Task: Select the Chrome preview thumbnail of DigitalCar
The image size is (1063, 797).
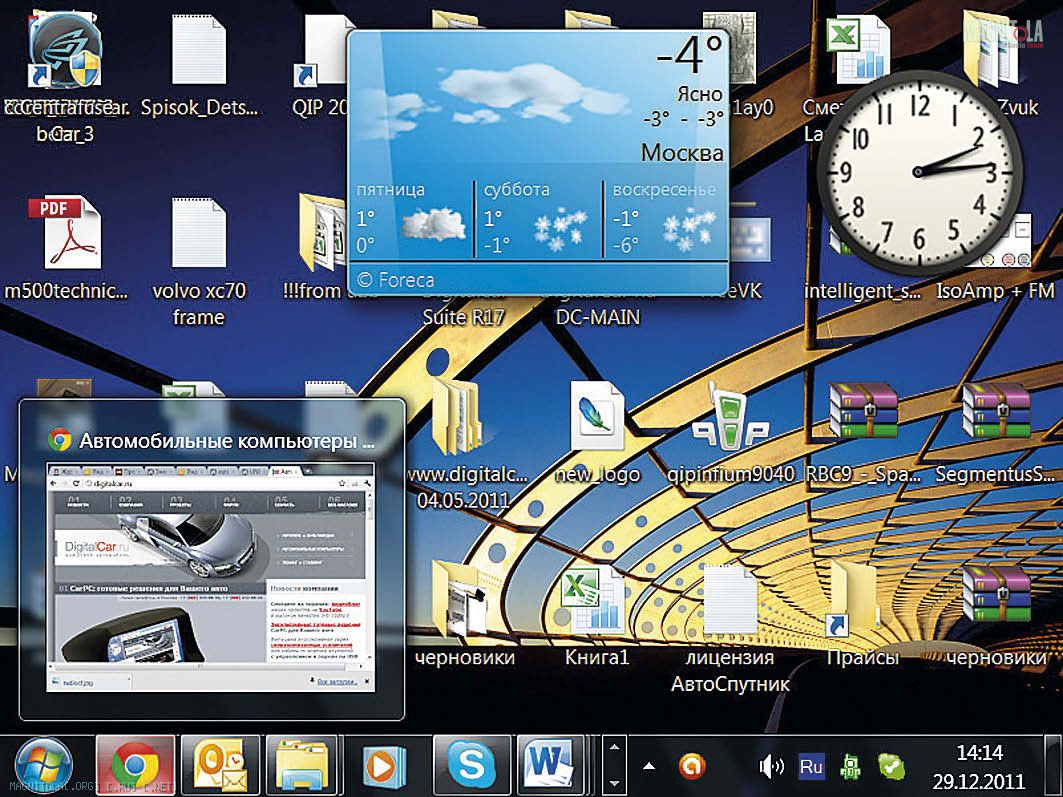Action: pos(211,577)
